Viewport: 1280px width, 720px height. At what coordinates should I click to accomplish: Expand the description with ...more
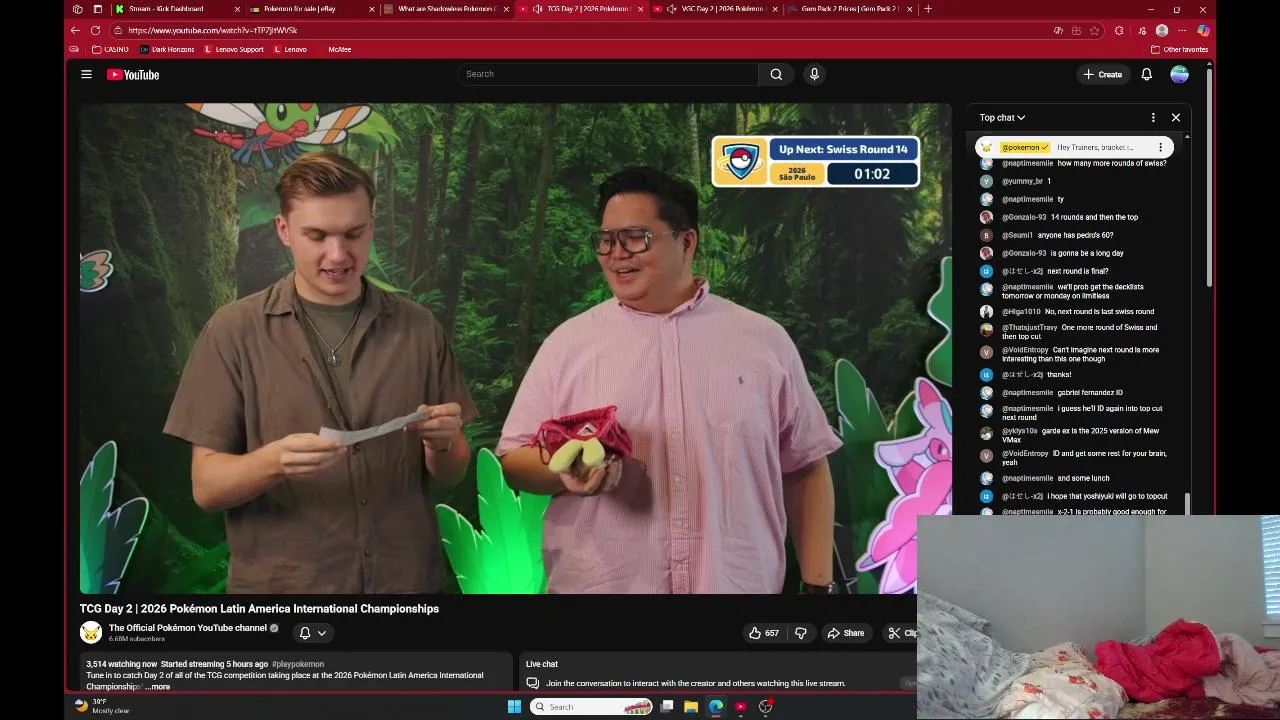pyautogui.click(x=158, y=687)
